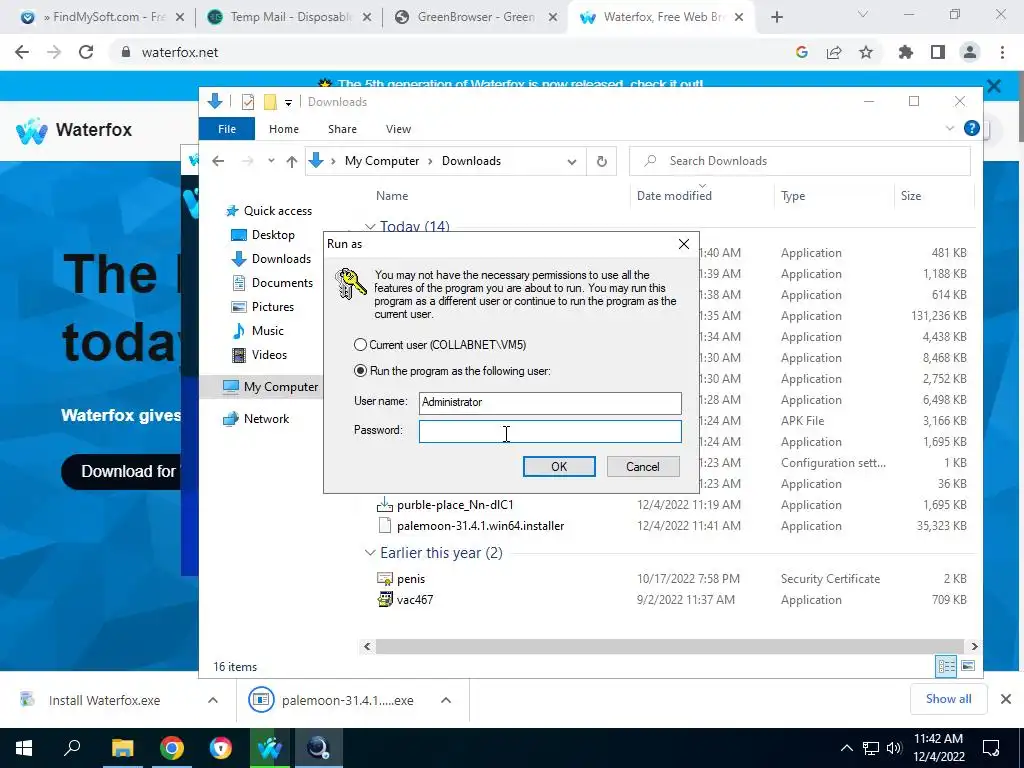Open Chrome three-dot menu
The height and width of the screenshot is (768, 1024).
pos(1002,52)
